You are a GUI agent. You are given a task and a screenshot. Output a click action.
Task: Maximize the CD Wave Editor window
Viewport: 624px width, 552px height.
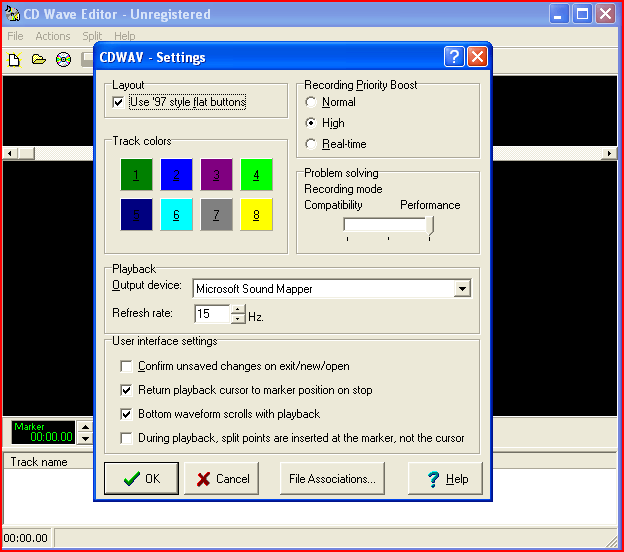[583, 14]
